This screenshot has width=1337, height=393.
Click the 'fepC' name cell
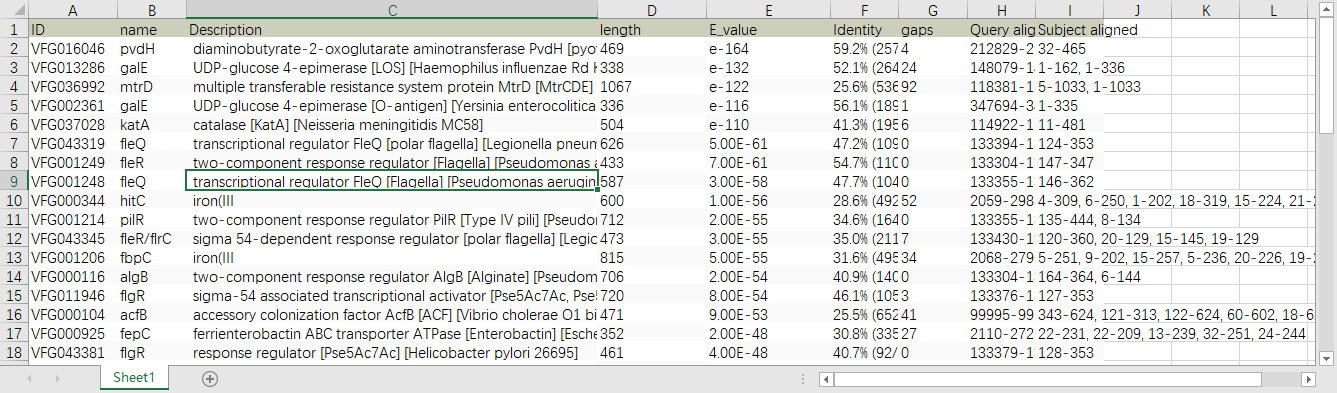pyautogui.click(x=151, y=333)
